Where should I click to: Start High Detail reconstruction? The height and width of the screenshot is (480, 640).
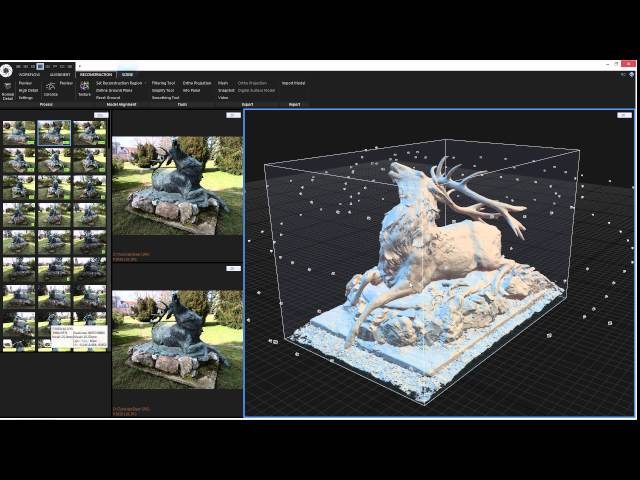click(x=29, y=90)
